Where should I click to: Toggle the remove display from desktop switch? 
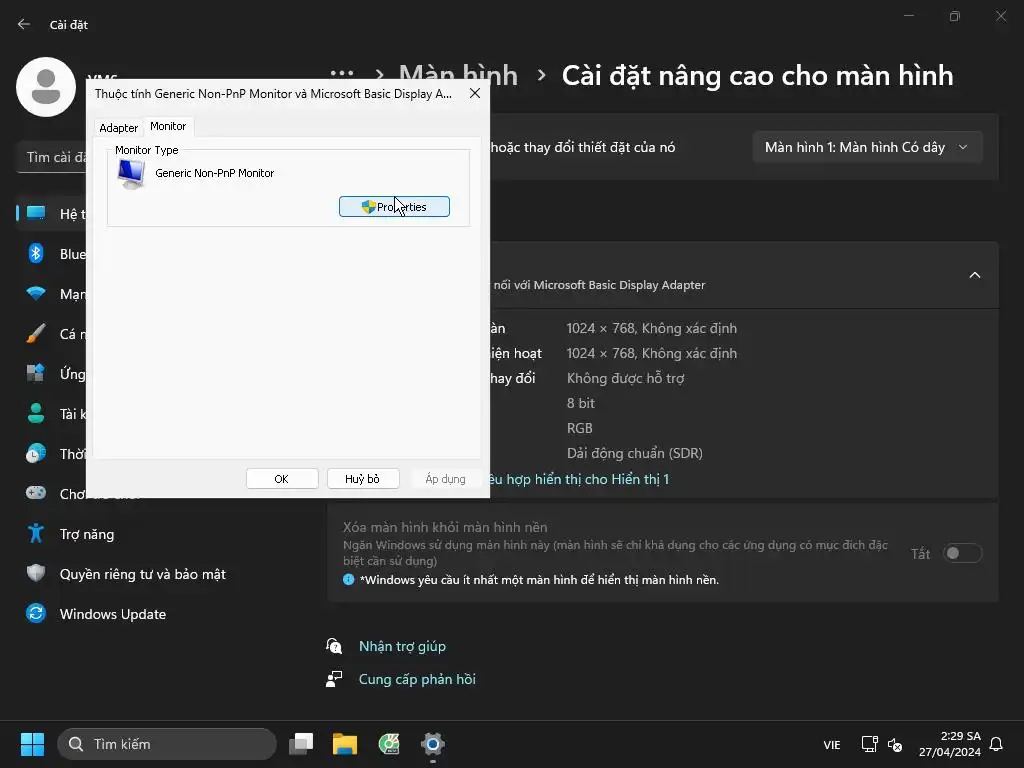point(963,553)
